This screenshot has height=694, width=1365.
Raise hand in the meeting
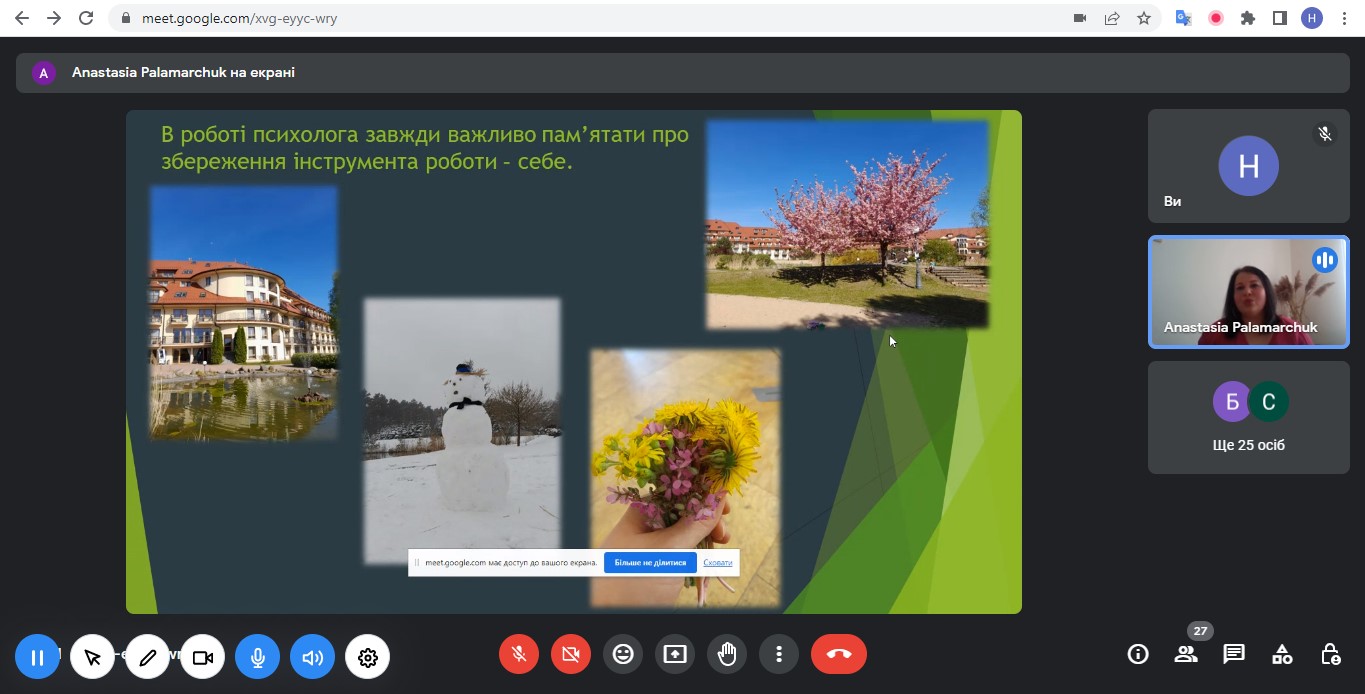point(727,654)
